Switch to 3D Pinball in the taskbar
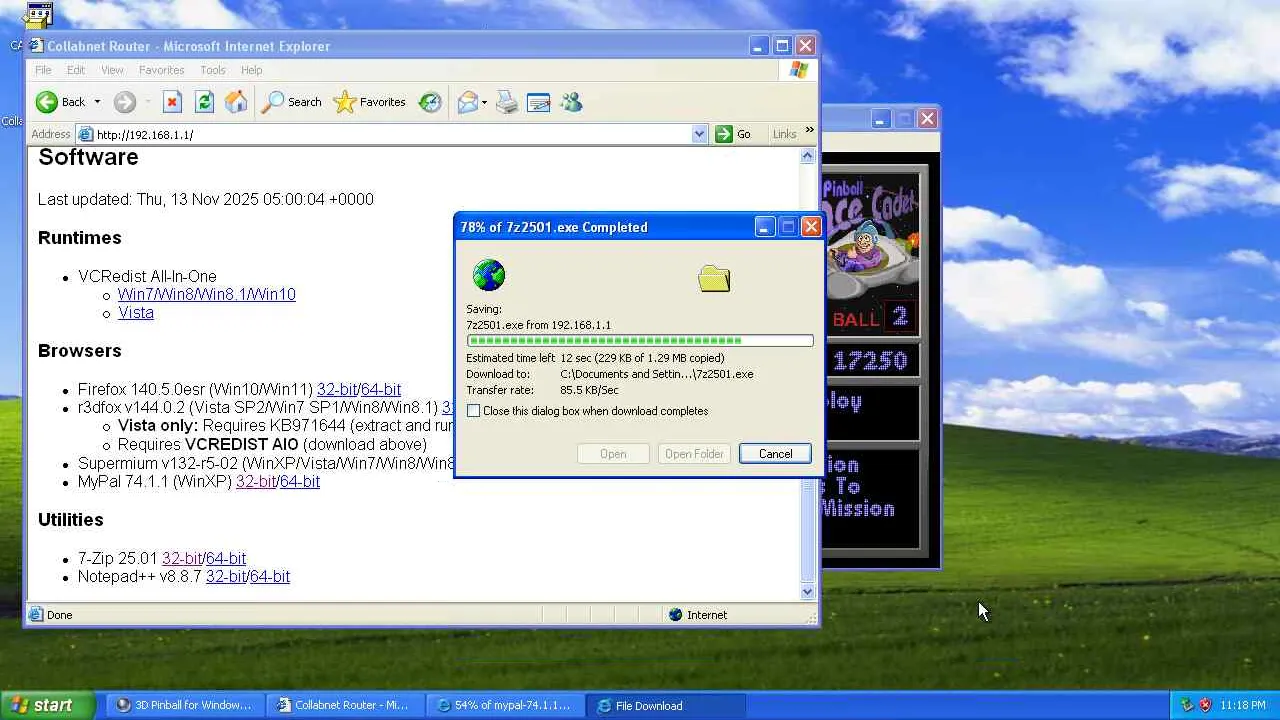1280x720 pixels. tap(186, 705)
